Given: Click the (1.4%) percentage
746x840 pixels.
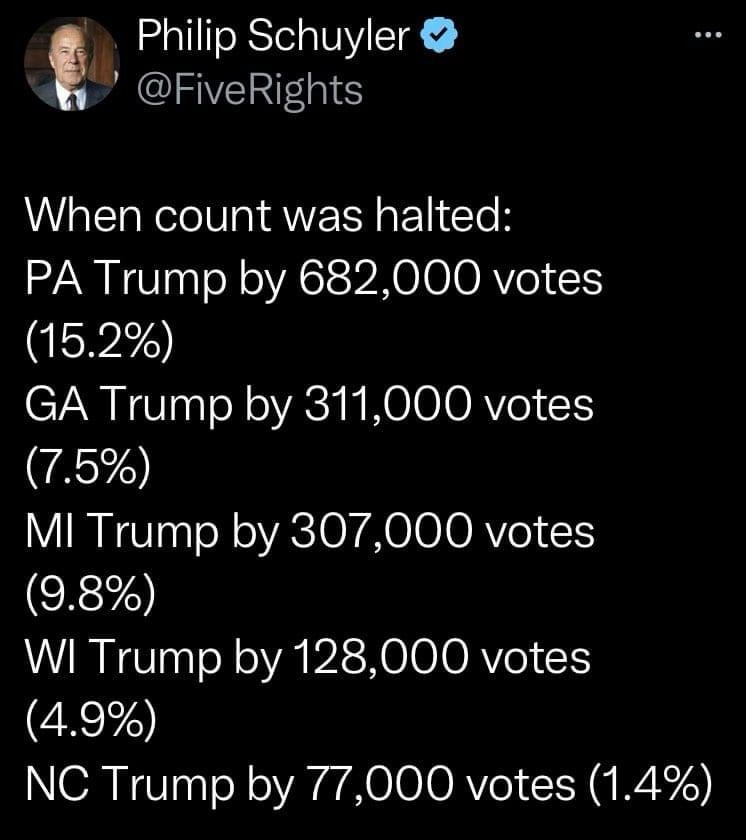Looking at the screenshot, I should pyautogui.click(x=647, y=782).
